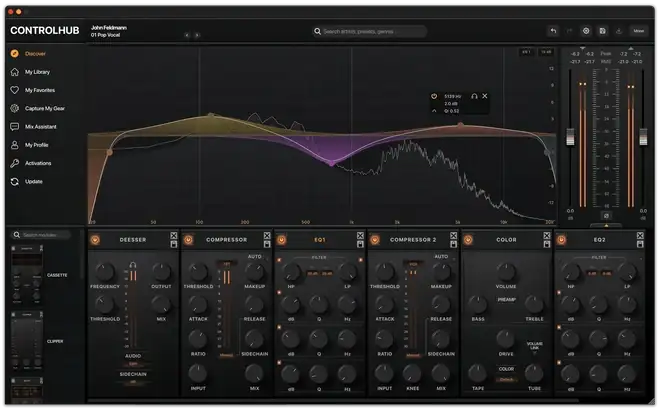Screen dimensions: 660x410
Task: Open the Color module color selector
Action: click(506, 379)
